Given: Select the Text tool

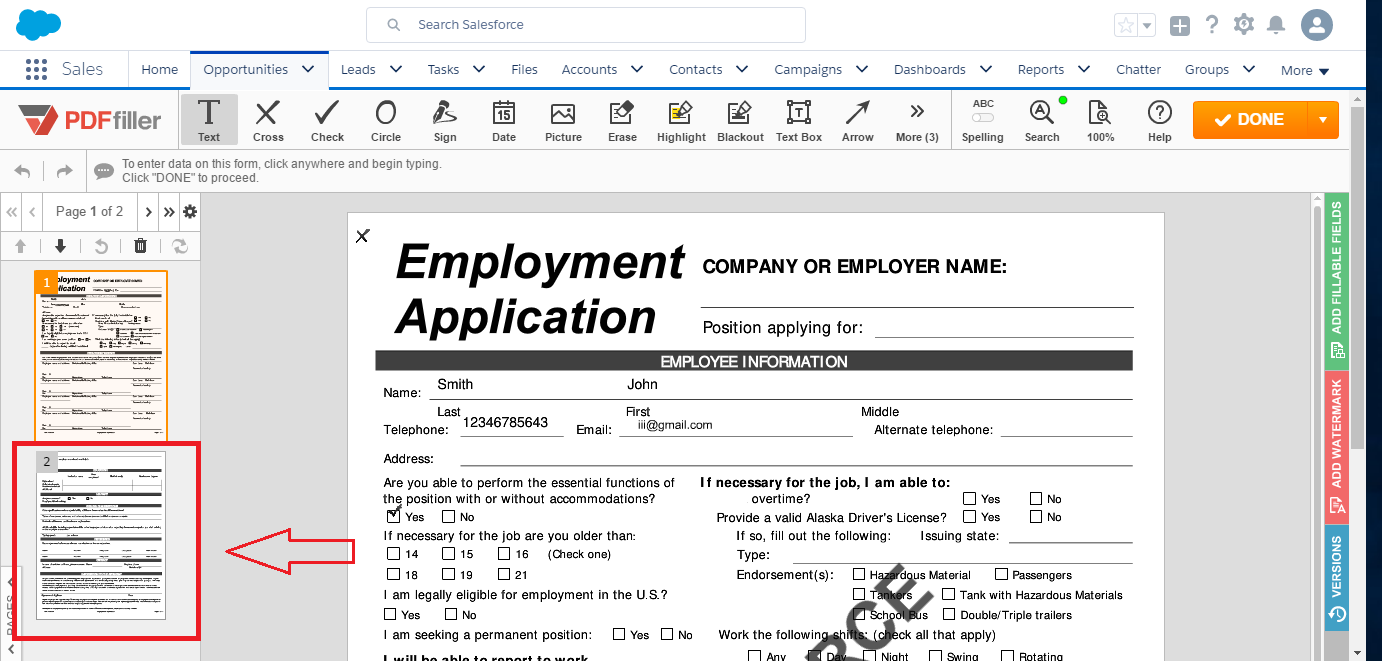Looking at the screenshot, I should pos(209,119).
